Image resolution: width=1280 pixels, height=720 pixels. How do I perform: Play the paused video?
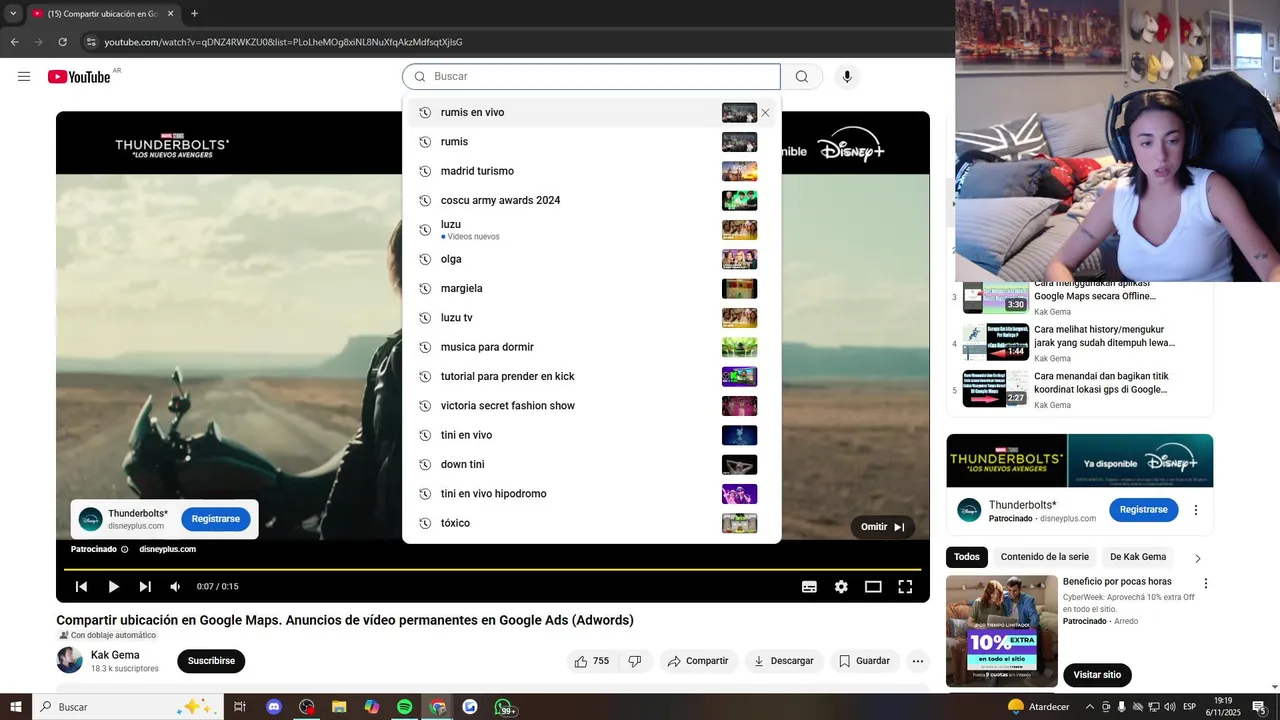coord(113,587)
